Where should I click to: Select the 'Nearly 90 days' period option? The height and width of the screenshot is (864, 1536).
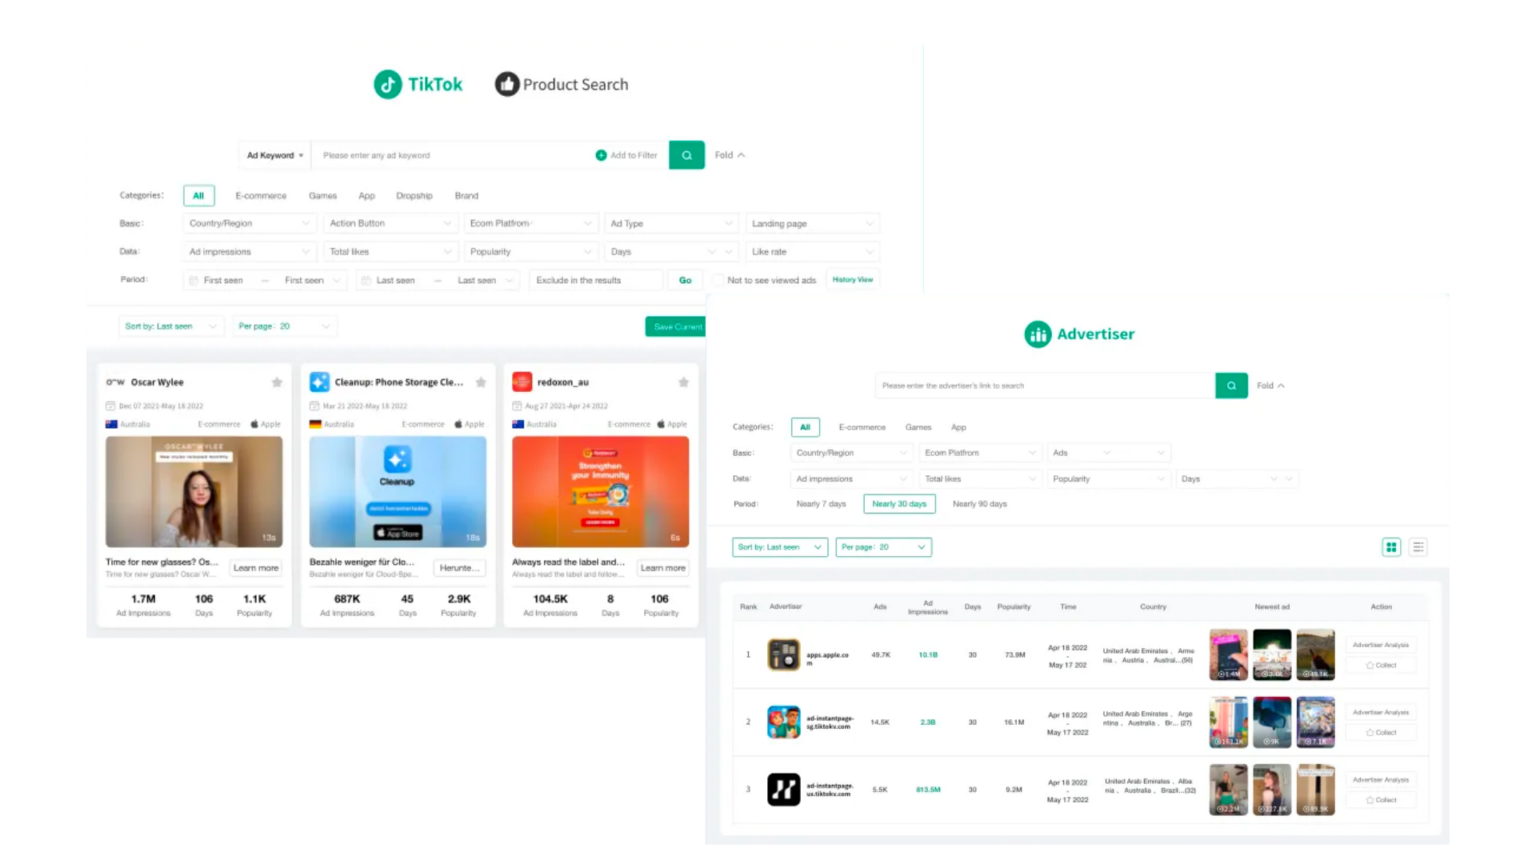tap(980, 504)
